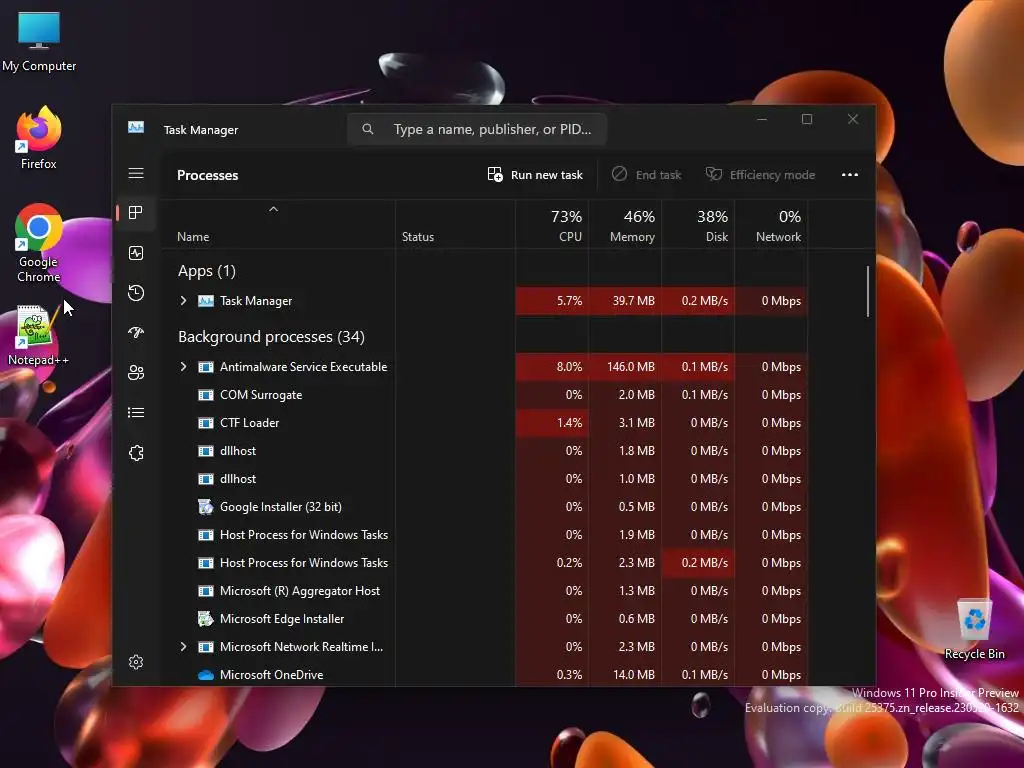
Task: Click the Efficiency mode button
Action: click(x=760, y=174)
